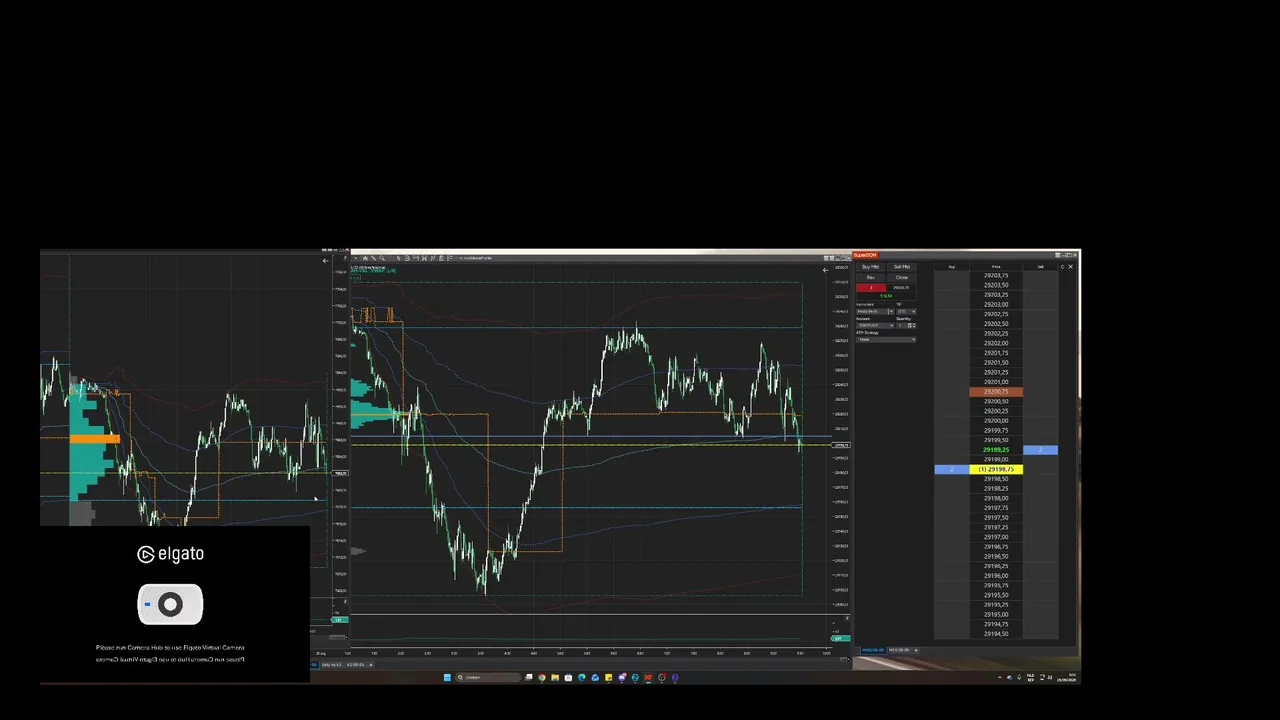The image size is (1280, 720).
Task: Add a new SuperDOM tab with plus
Action: click(x=916, y=650)
